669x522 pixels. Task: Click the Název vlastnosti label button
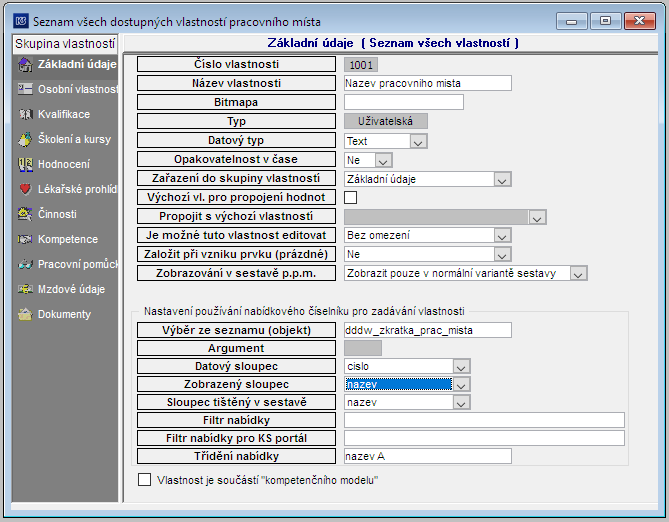pos(236,83)
